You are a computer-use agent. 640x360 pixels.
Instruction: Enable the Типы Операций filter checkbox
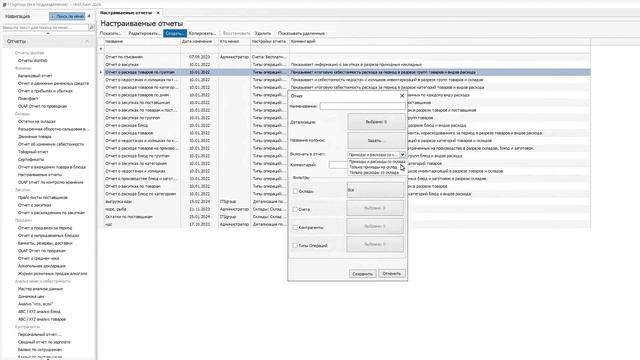(x=295, y=246)
